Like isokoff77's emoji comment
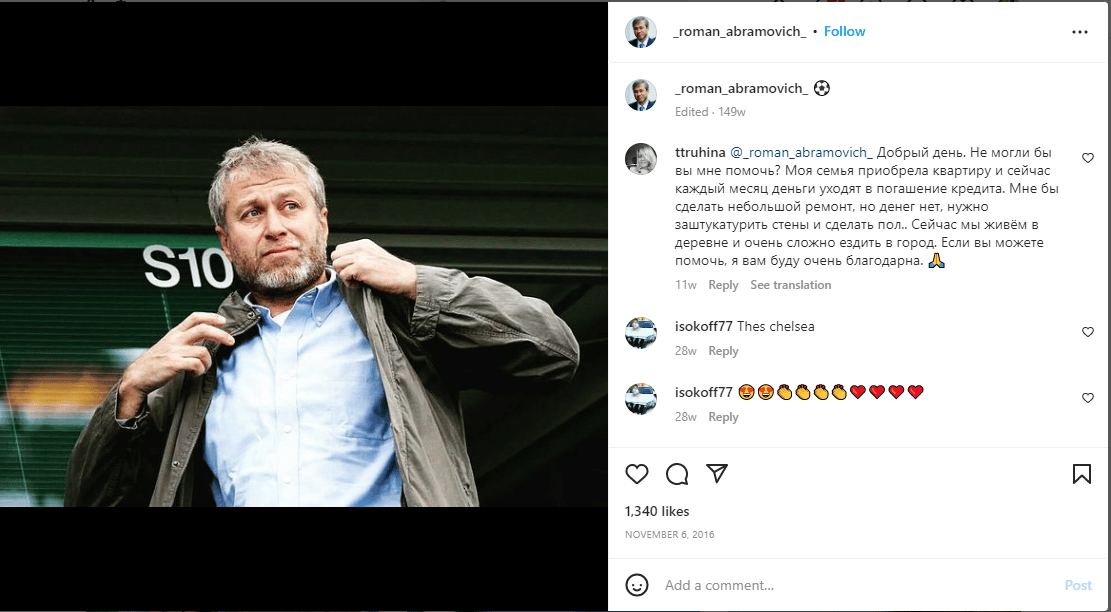Viewport: 1111px width, 612px height. (1088, 398)
